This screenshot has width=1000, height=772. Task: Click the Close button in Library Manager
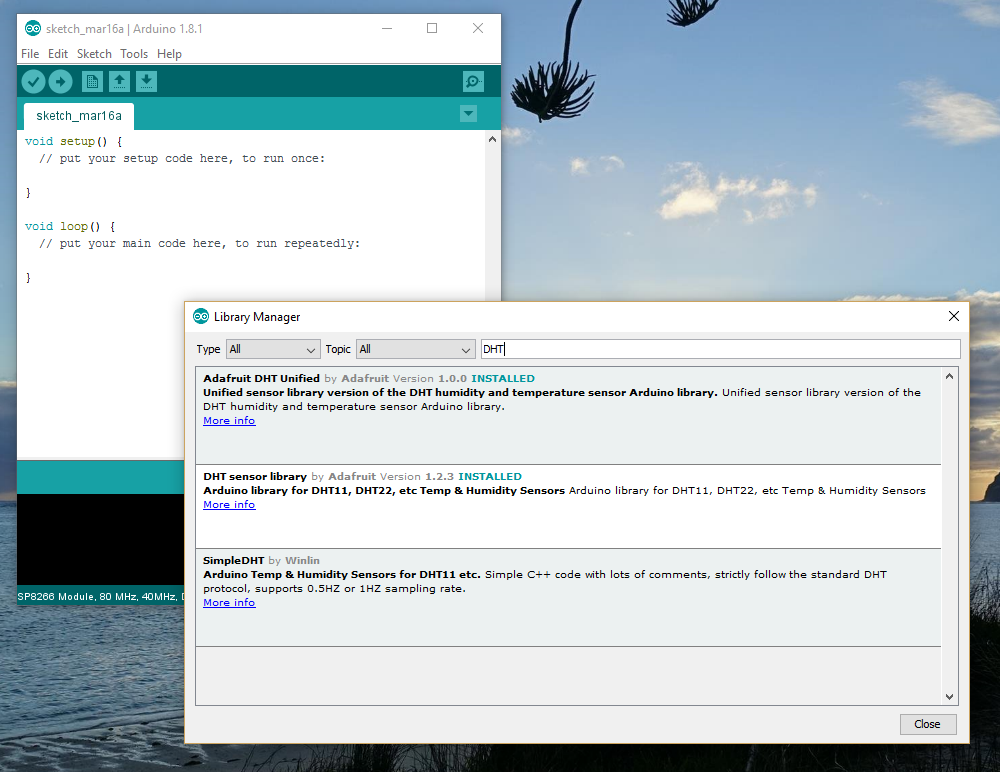point(927,724)
